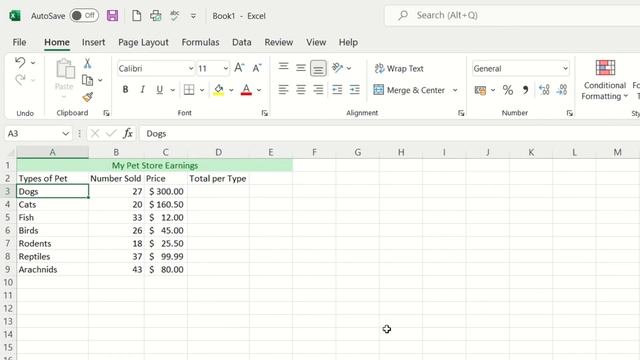Switch to the View tab
Viewport: 640px width, 360px height.
pos(316,42)
